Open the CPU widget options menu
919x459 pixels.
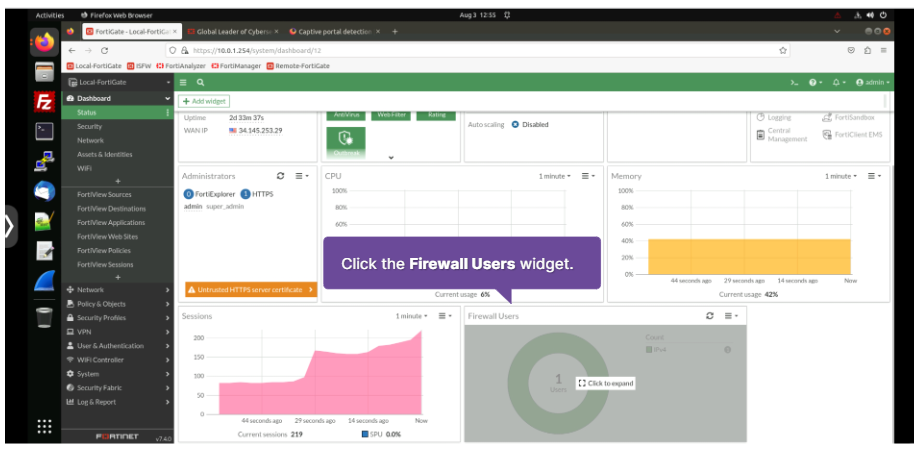[x=588, y=176]
